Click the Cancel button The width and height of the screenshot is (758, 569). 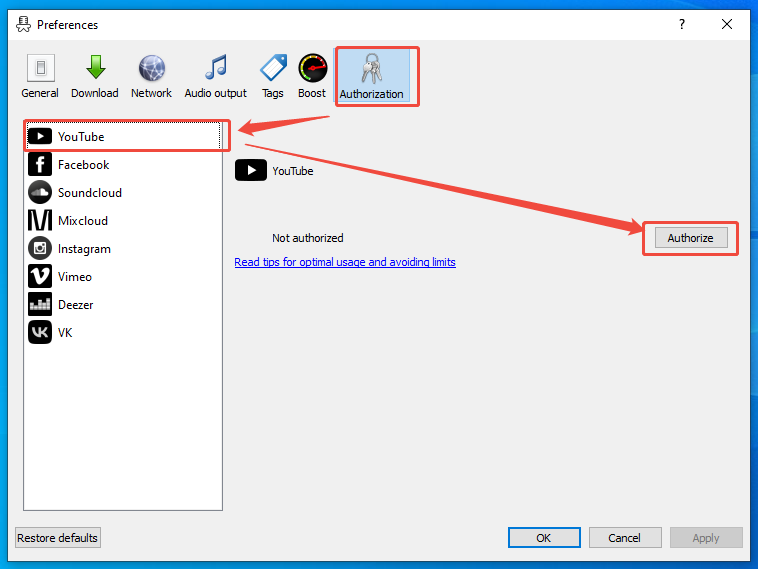(625, 538)
